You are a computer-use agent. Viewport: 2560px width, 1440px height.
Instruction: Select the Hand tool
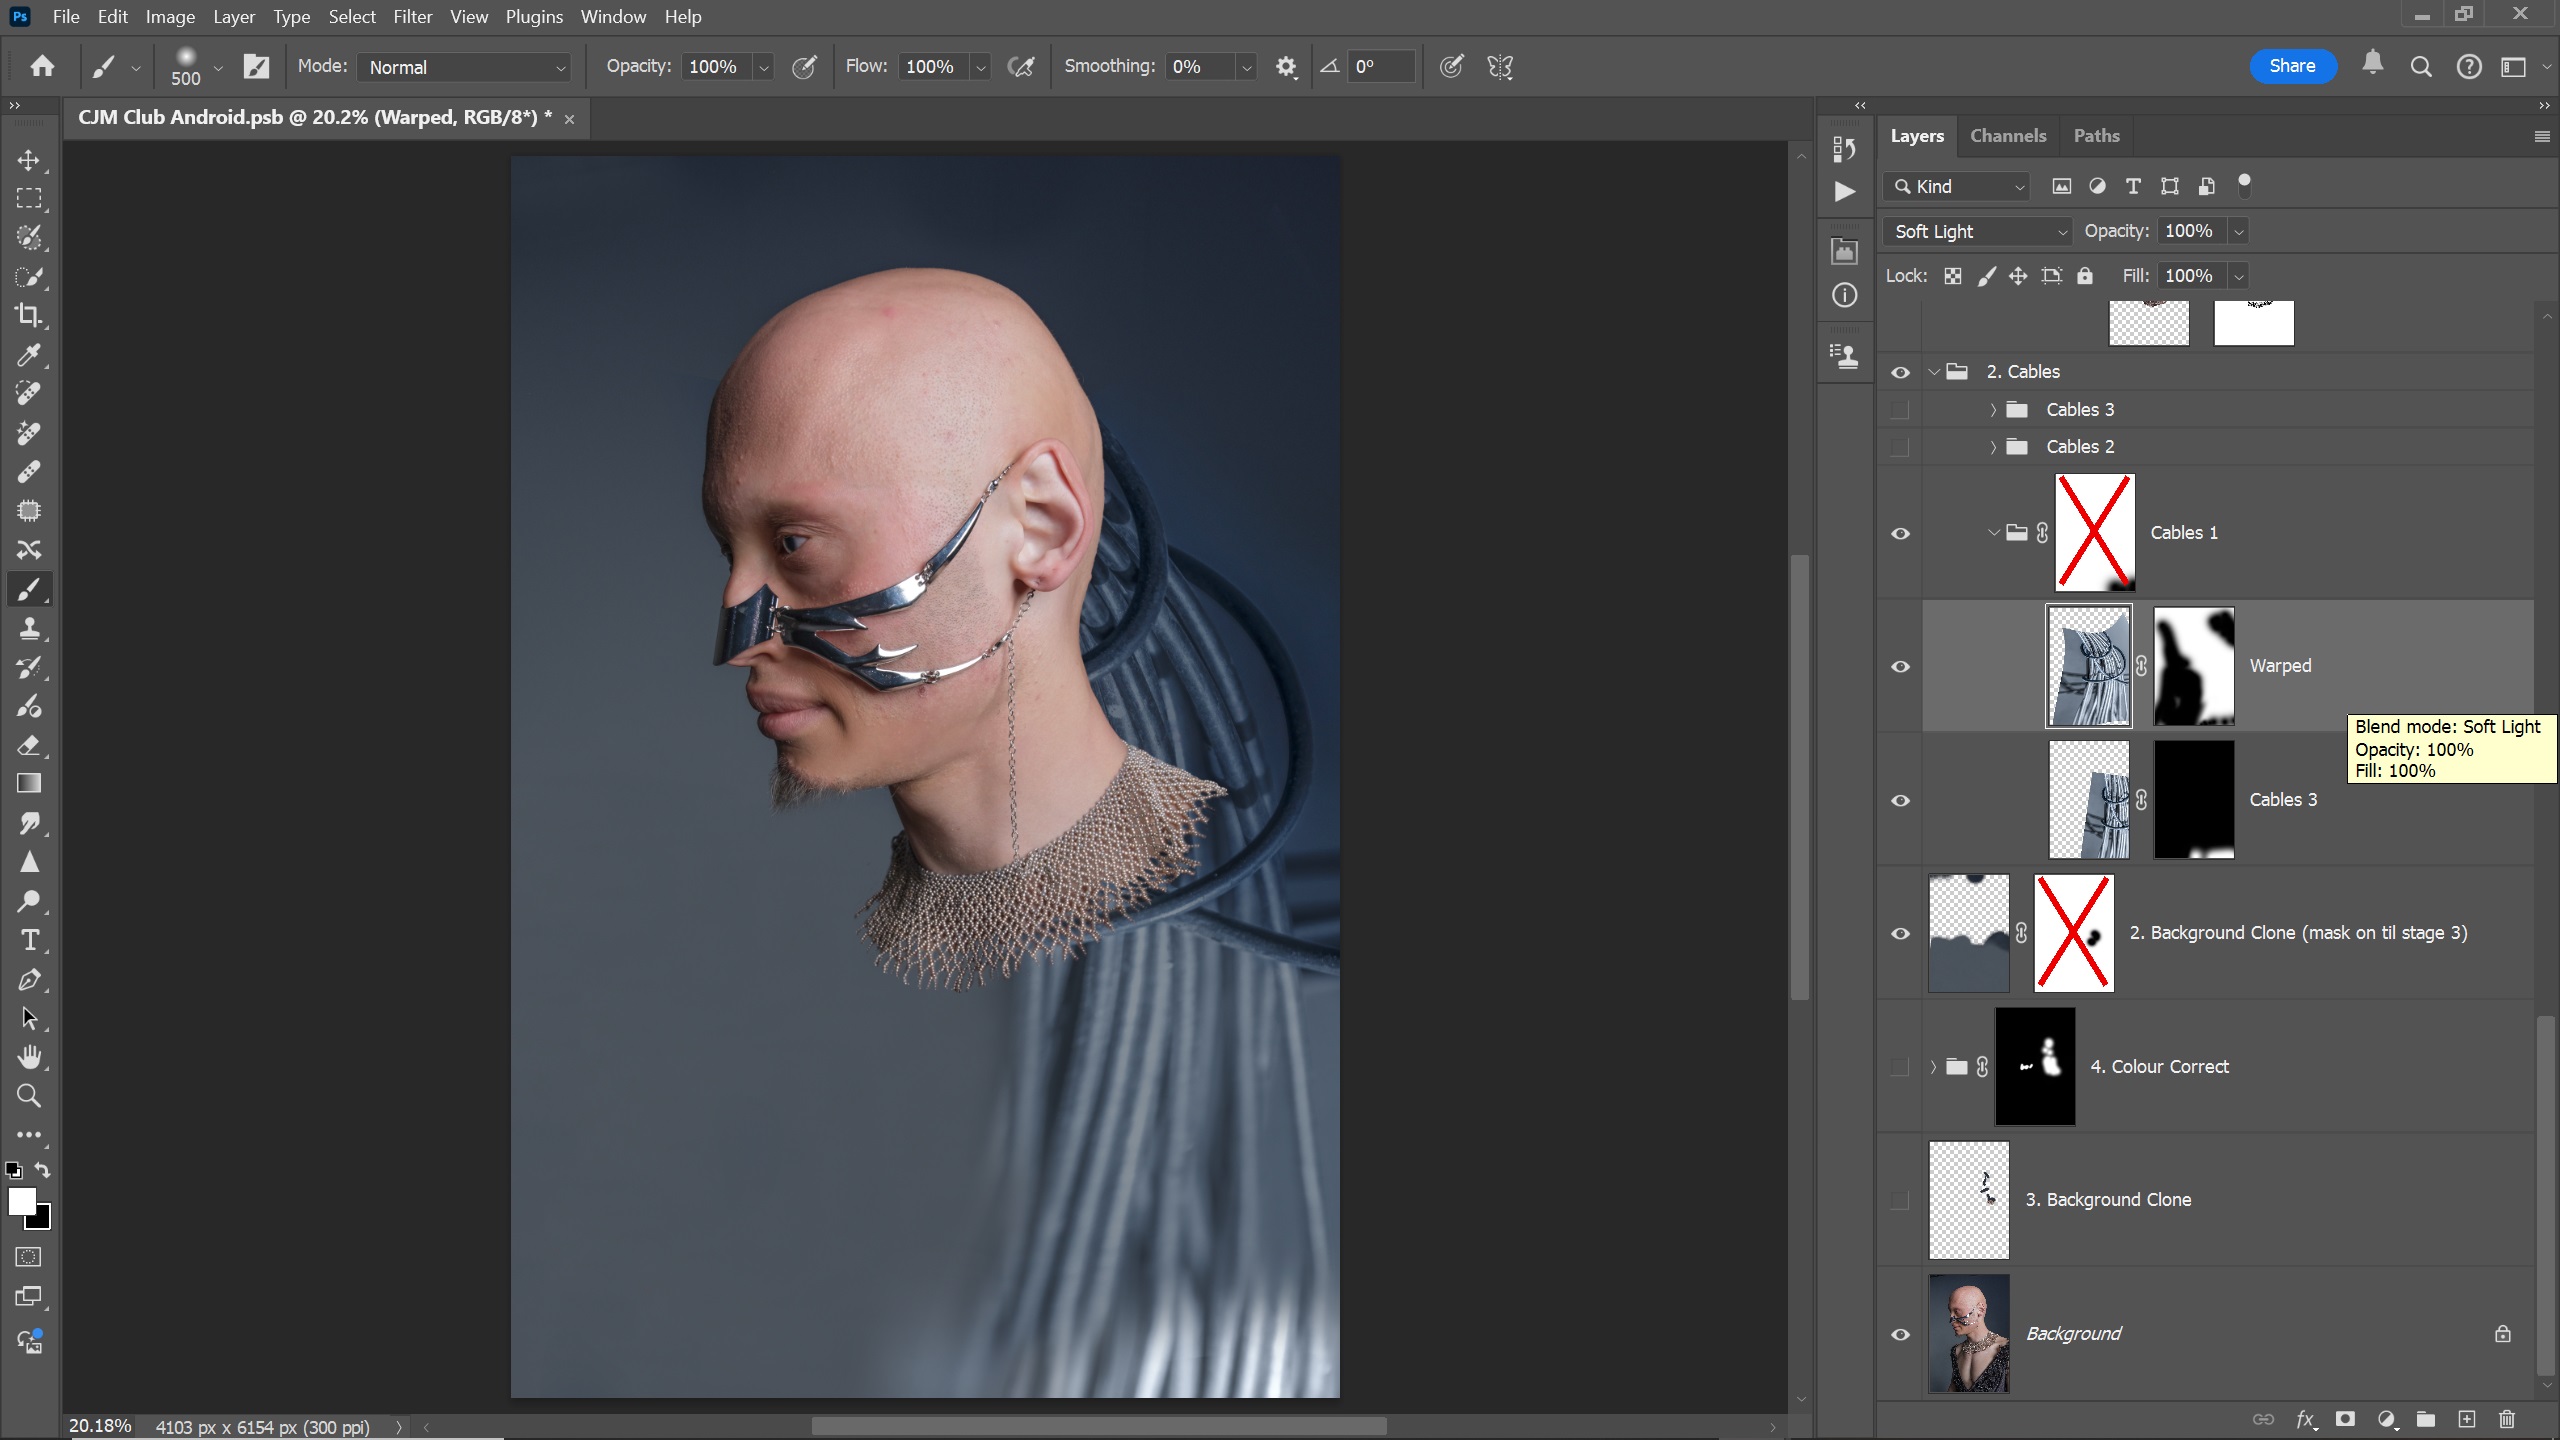pyautogui.click(x=29, y=1057)
